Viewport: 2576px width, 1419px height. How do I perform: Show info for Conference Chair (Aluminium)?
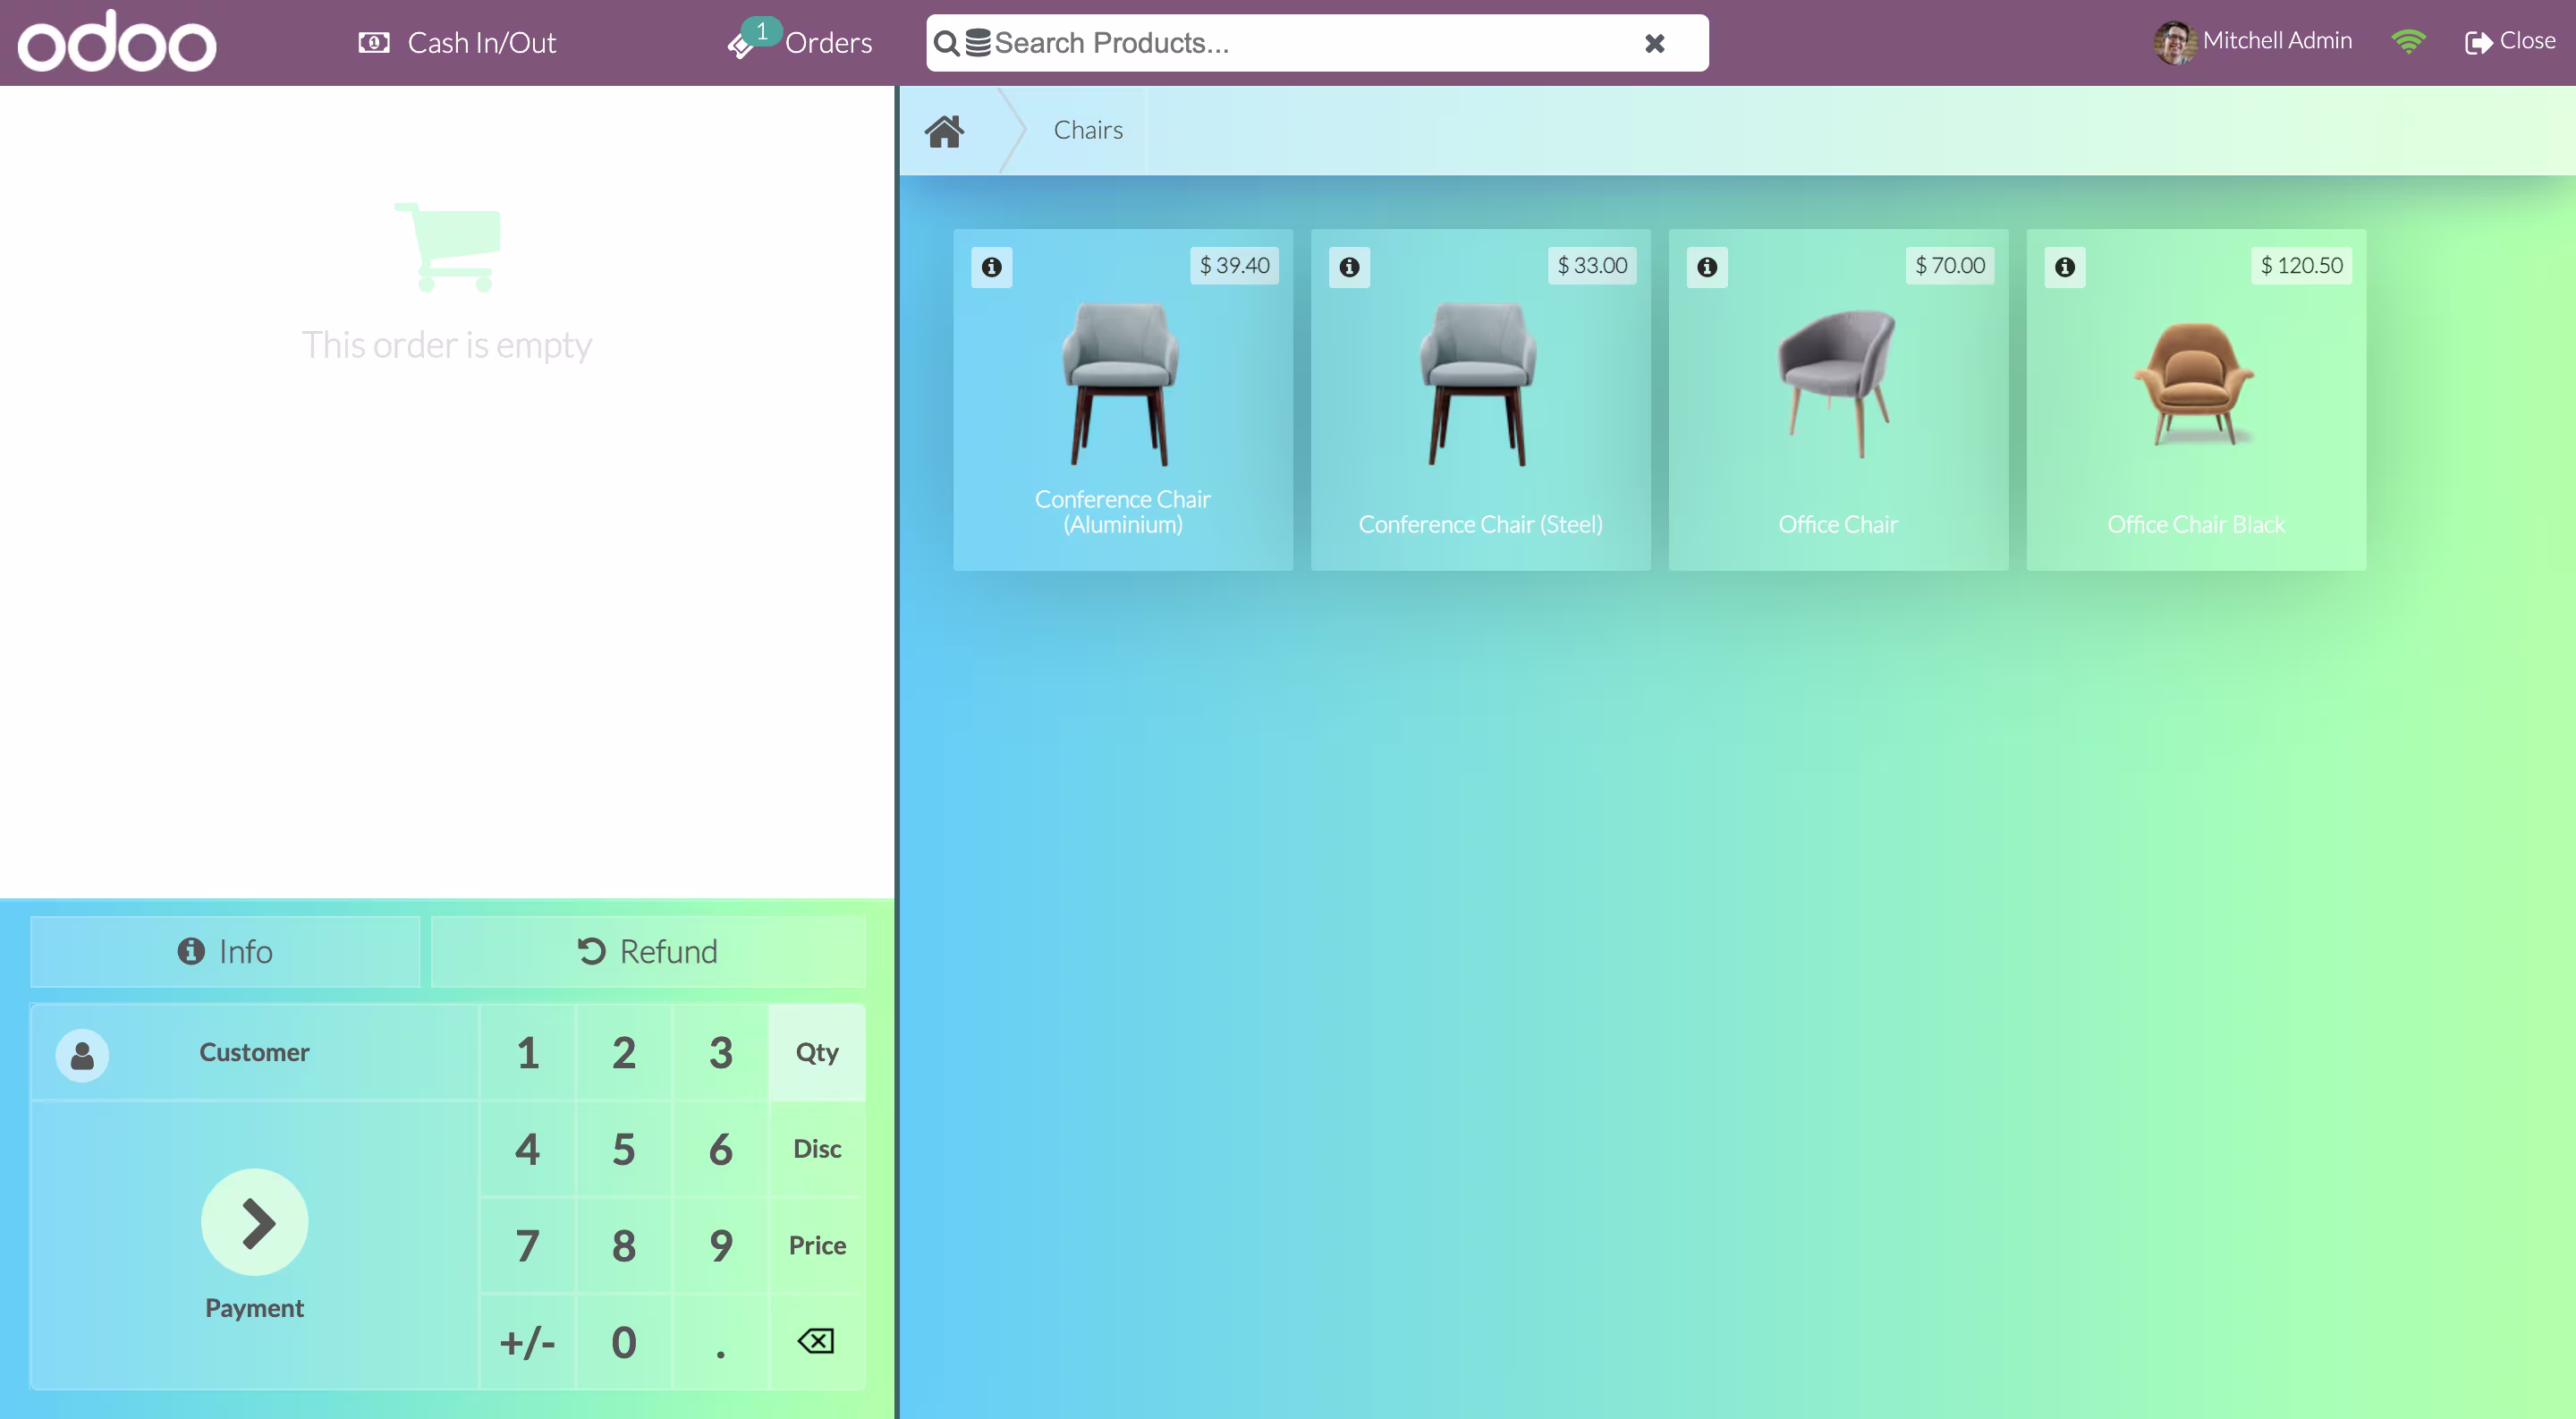[991, 267]
